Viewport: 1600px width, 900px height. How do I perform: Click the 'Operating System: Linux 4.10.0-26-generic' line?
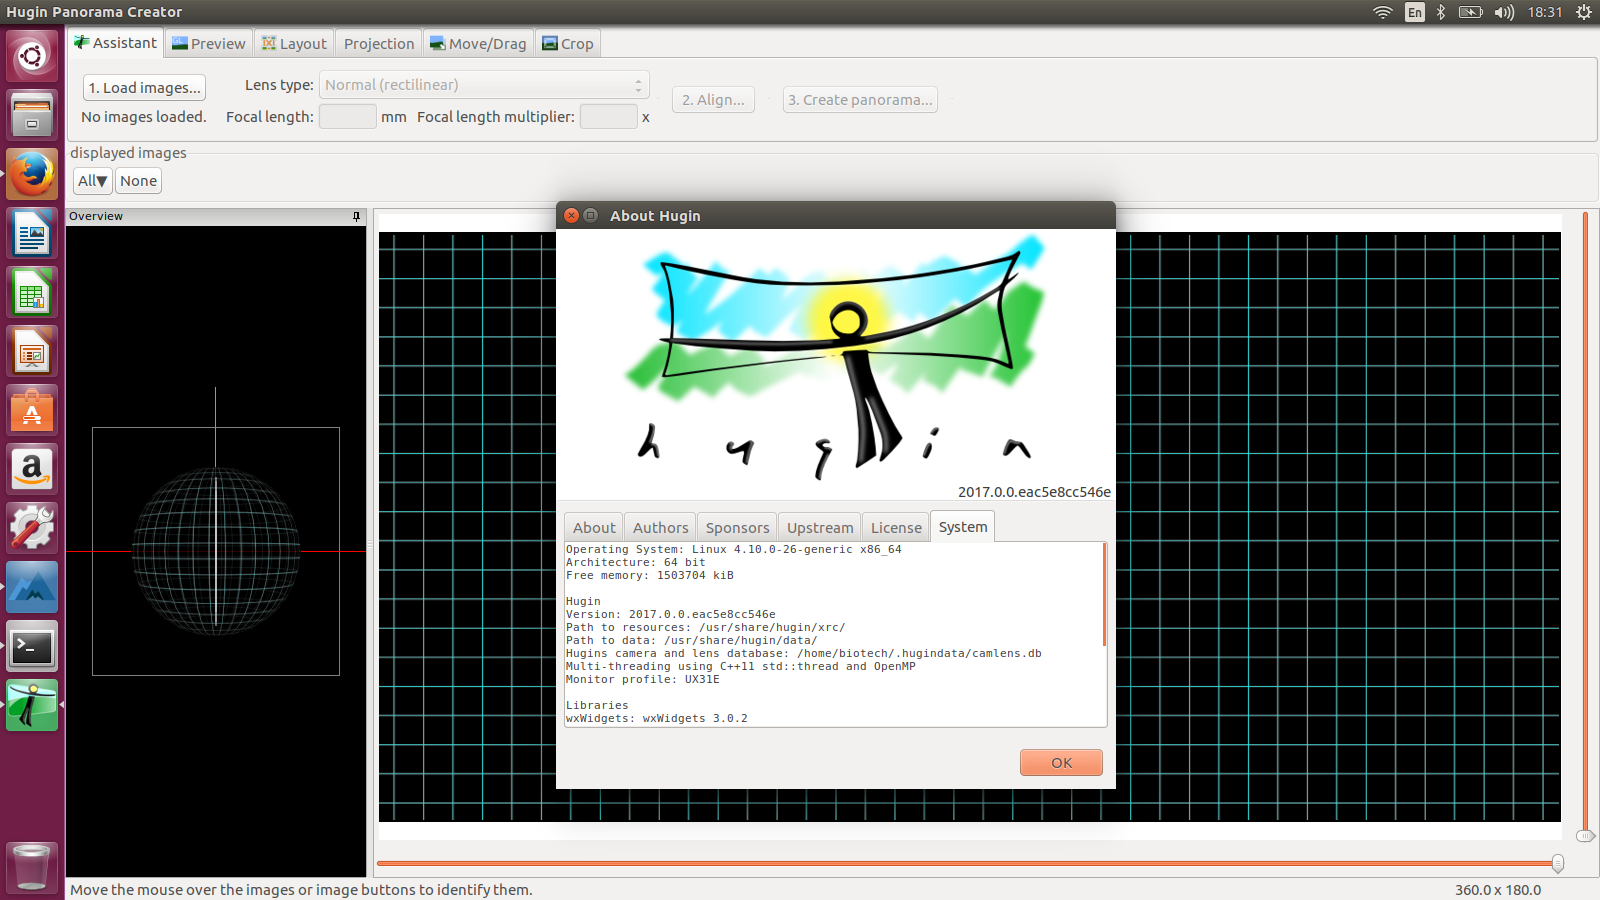(733, 549)
